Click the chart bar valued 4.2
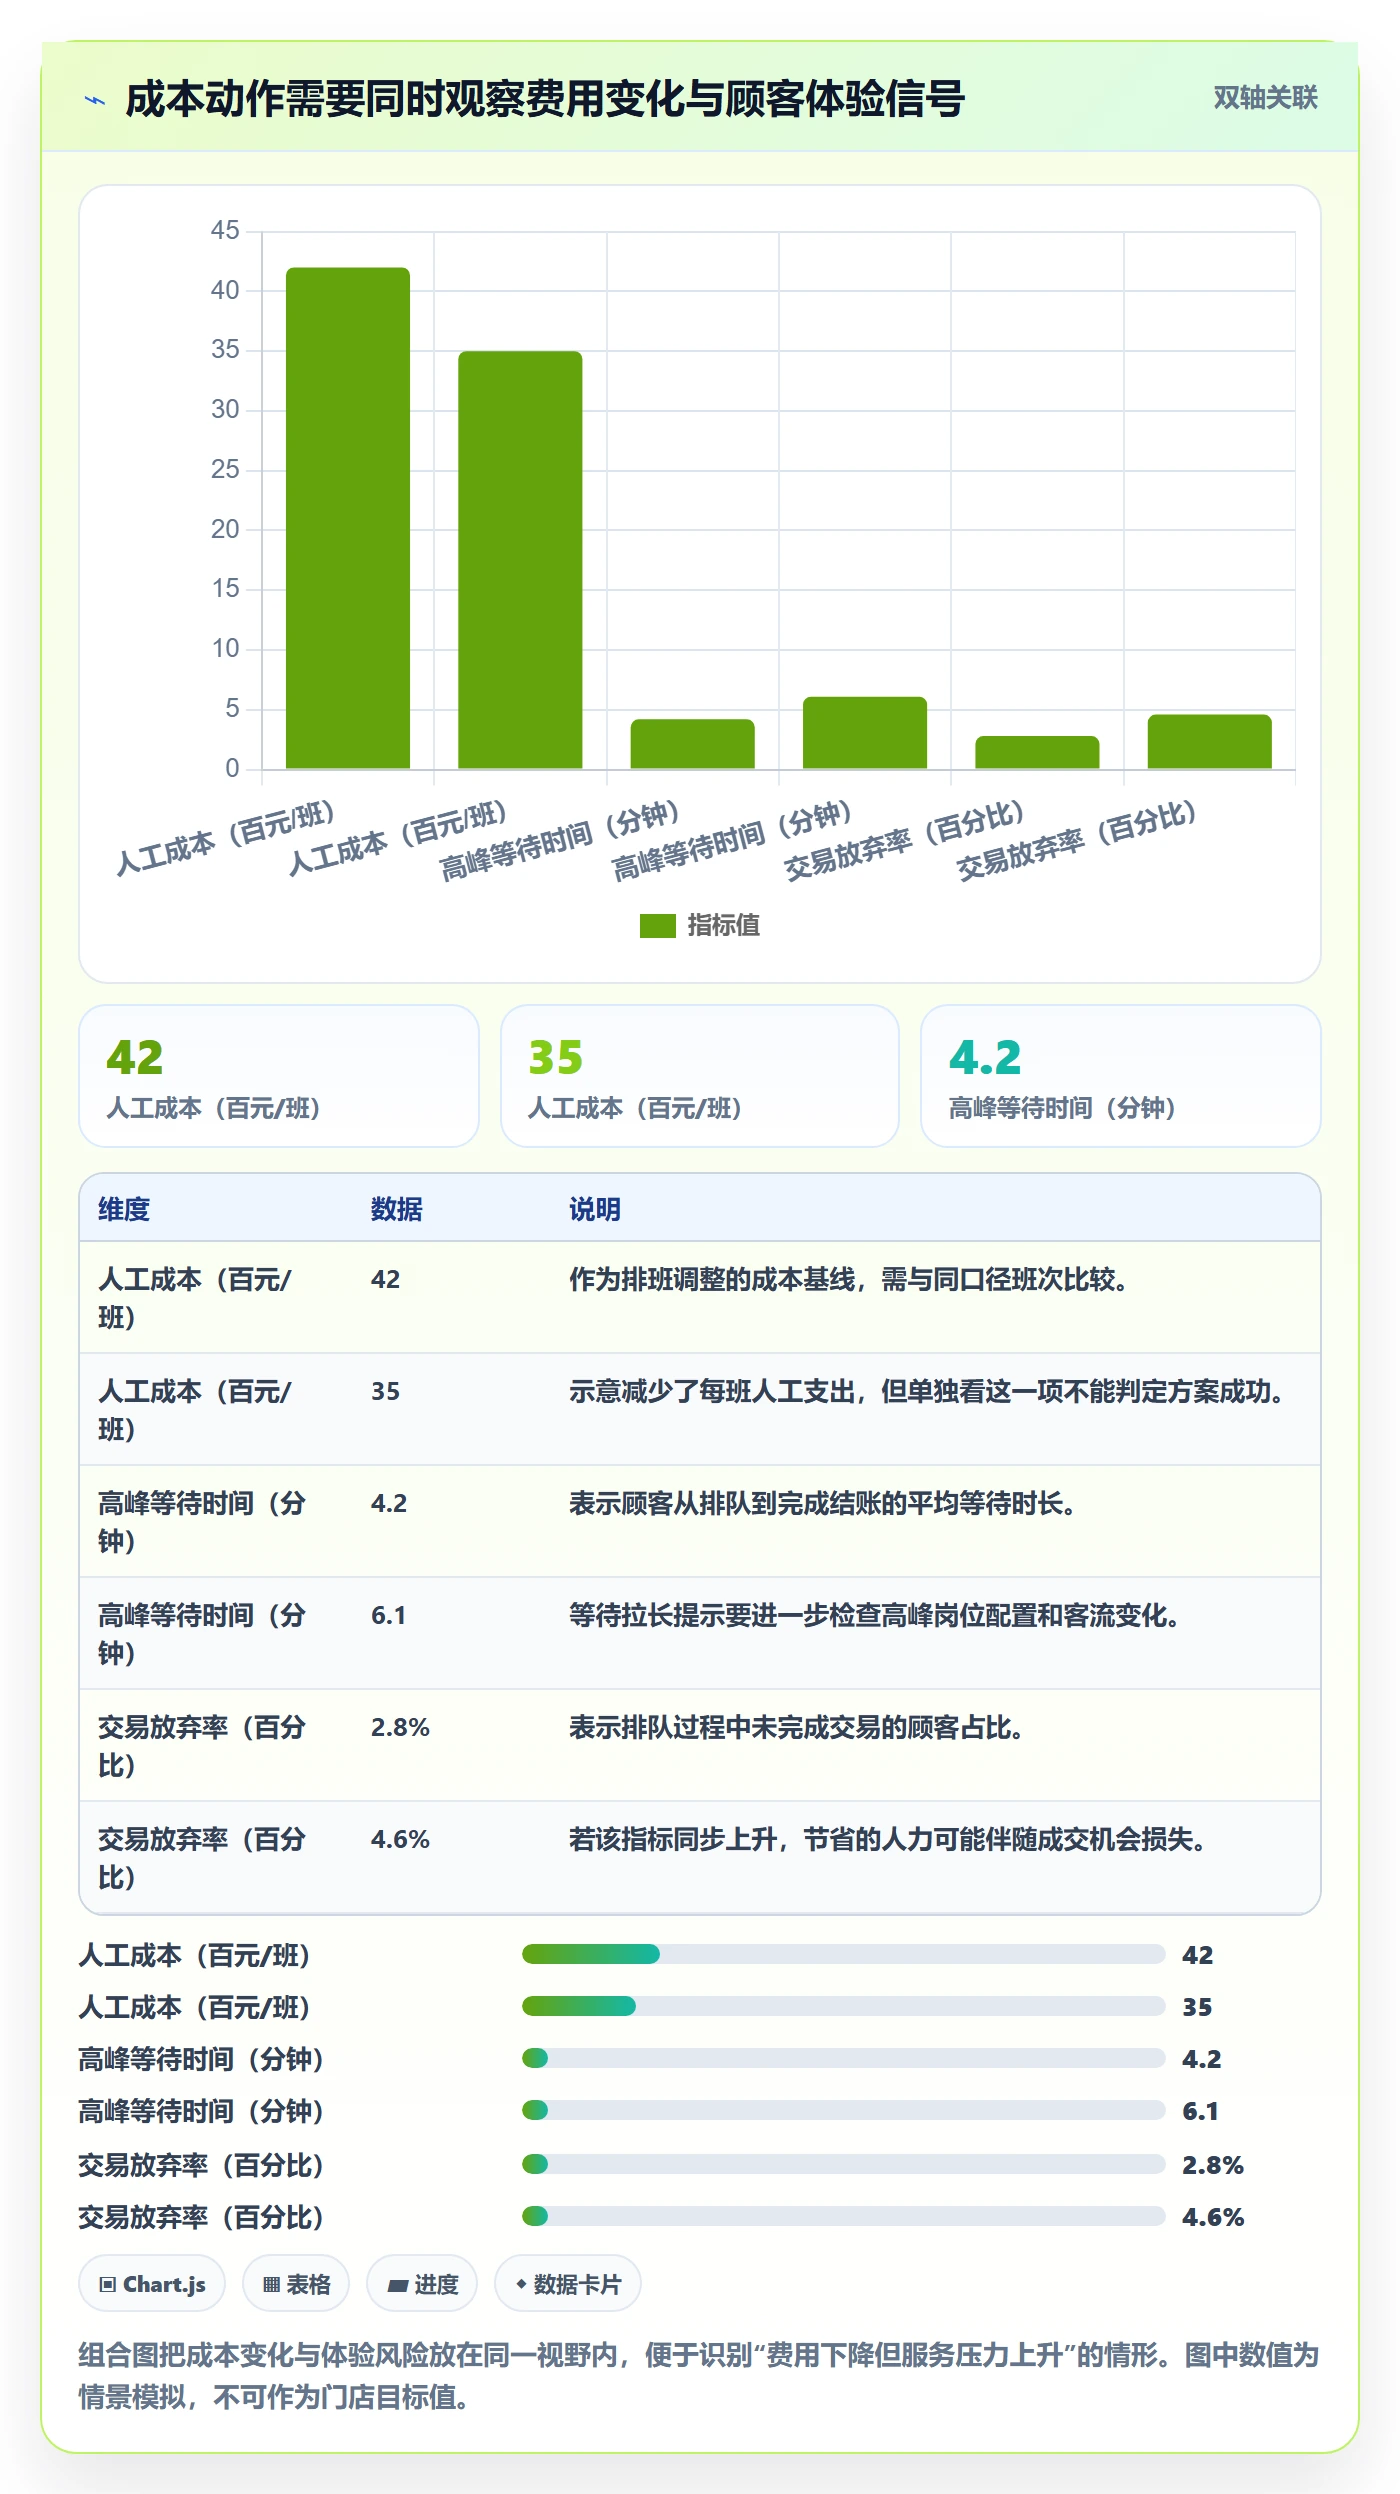The height and width of the screenshot is (2494, 1400). (692, 744)
